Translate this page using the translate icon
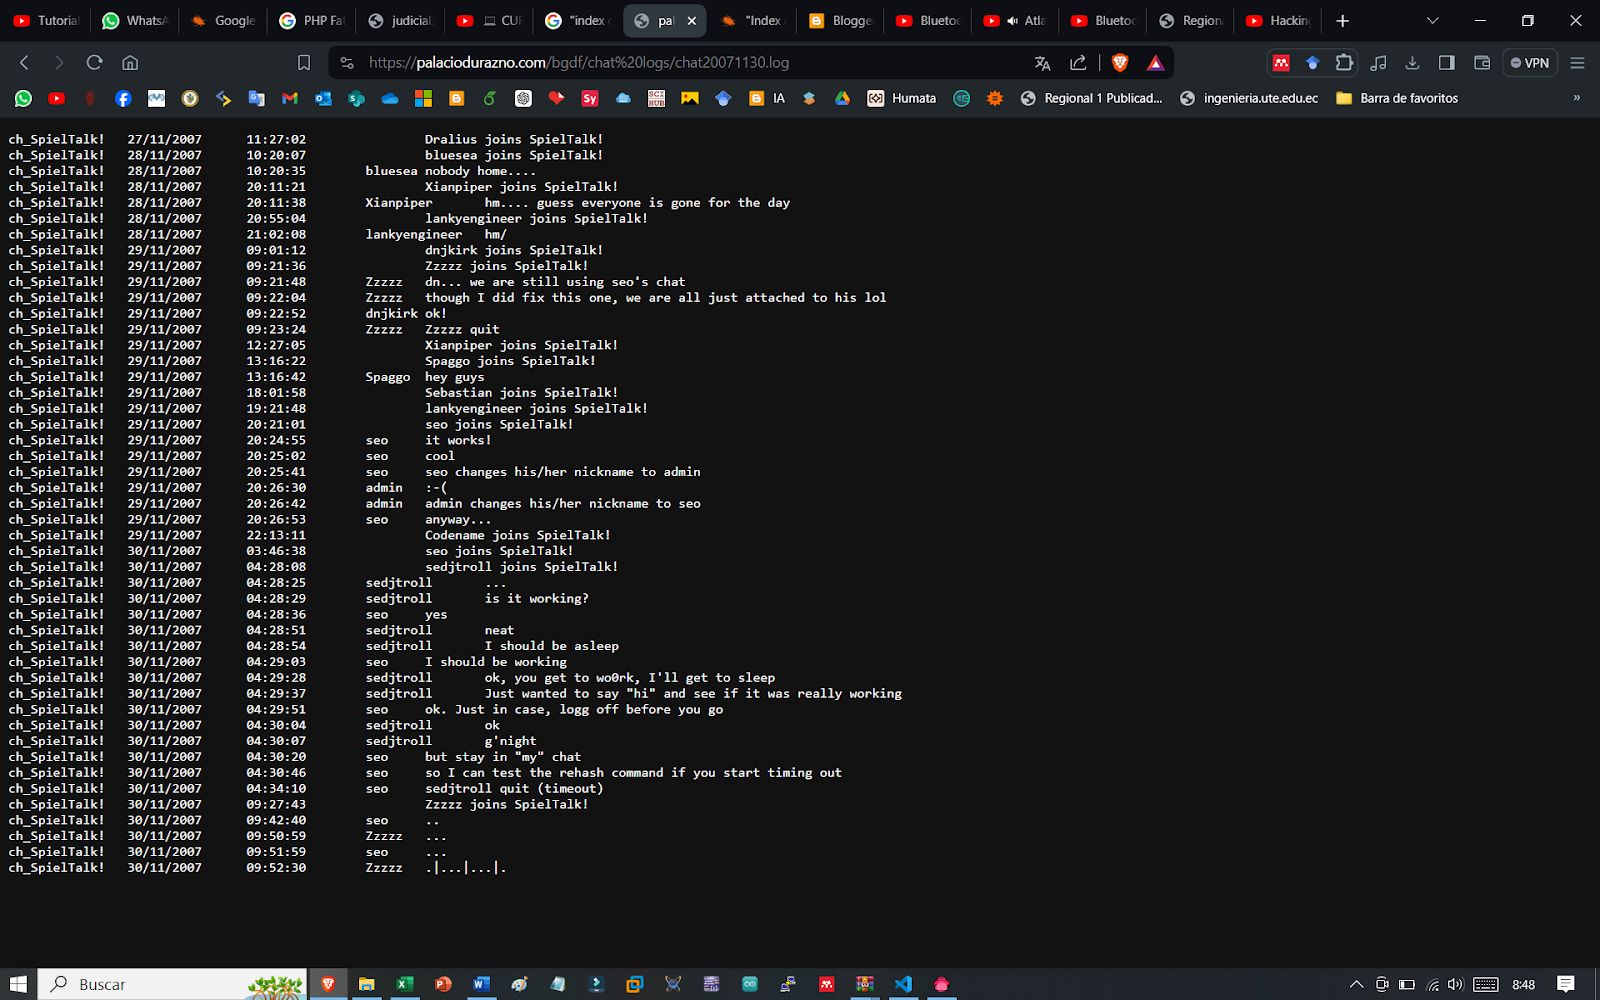The width and height of the screenshot is (1600, 1000). (x=1042, y=63)
